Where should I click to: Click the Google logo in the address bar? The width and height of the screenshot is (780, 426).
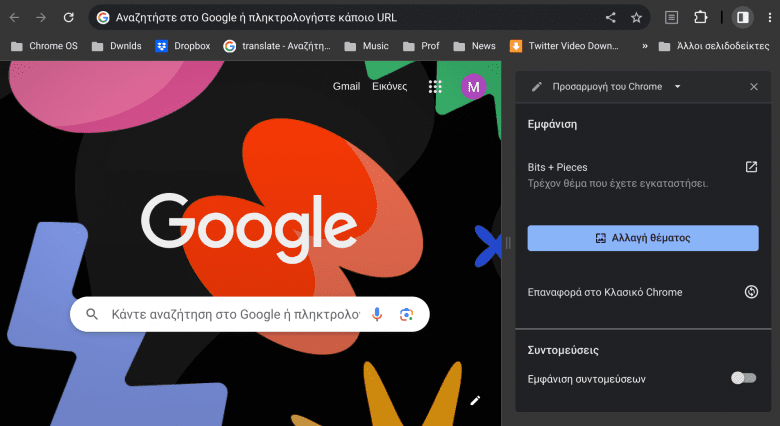tap(103, 17)
